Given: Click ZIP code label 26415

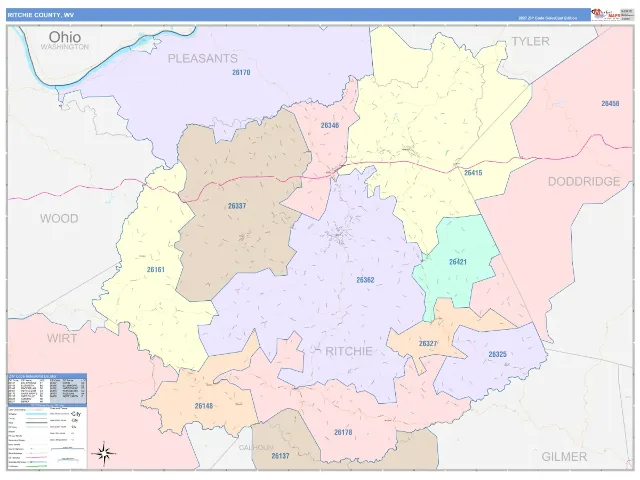Looking at the screenshot, I should click(x=473, y=173).
